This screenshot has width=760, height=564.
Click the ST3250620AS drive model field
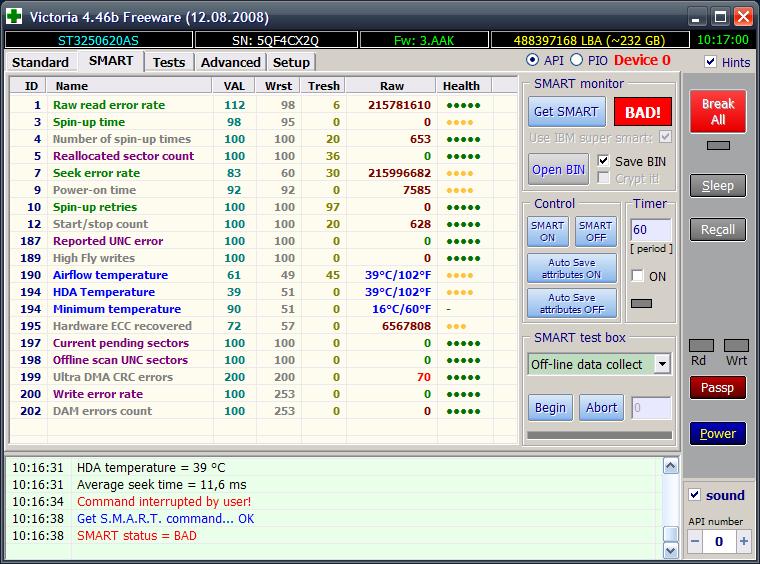(x=98, y=40)
